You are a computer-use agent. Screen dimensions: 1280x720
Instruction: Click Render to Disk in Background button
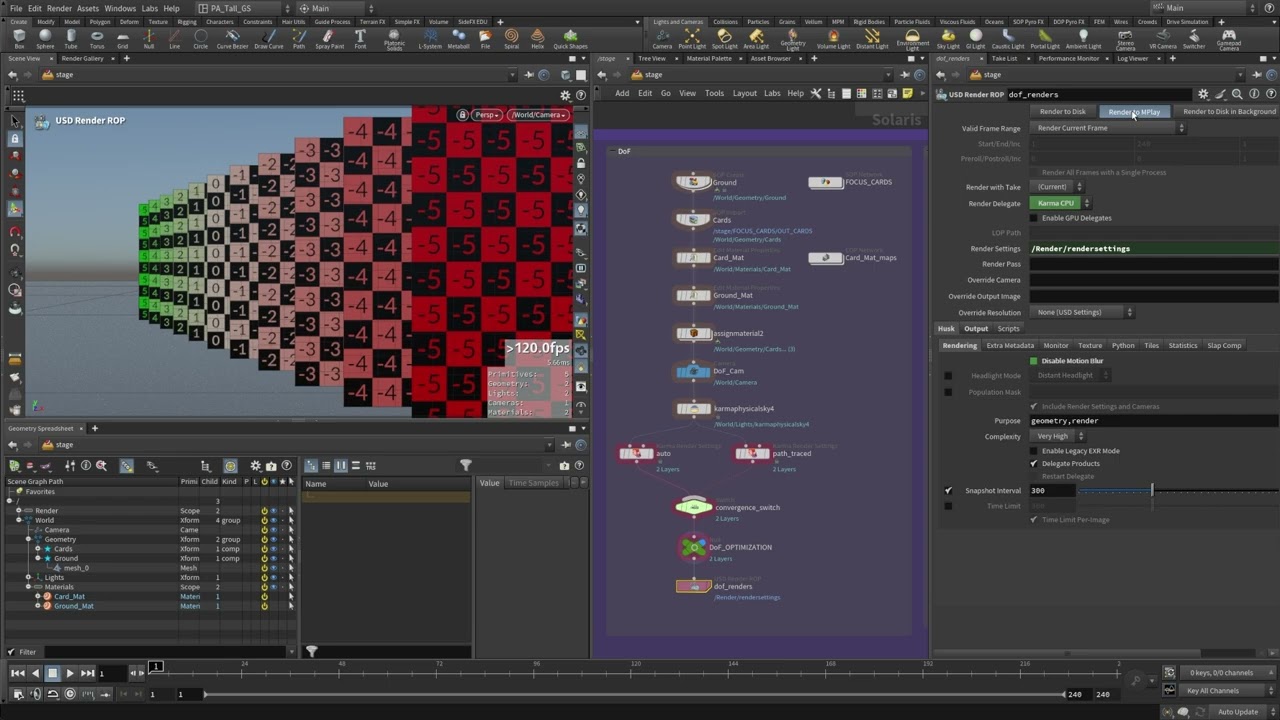tap(1229, 111)
